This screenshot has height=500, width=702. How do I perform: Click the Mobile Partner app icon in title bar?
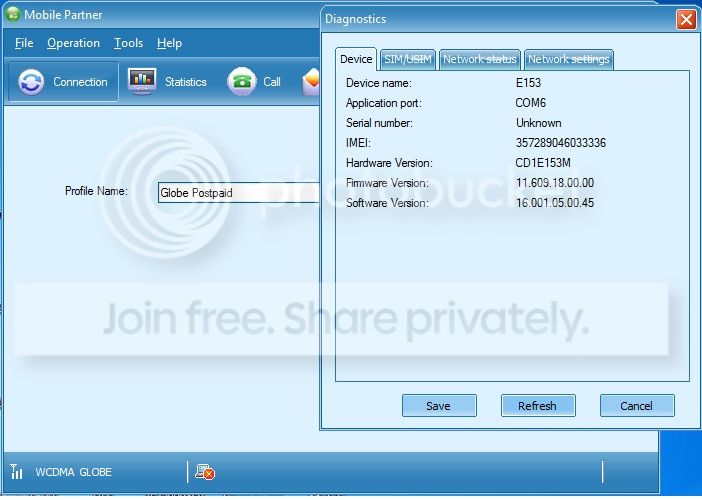tap(13, 14)
